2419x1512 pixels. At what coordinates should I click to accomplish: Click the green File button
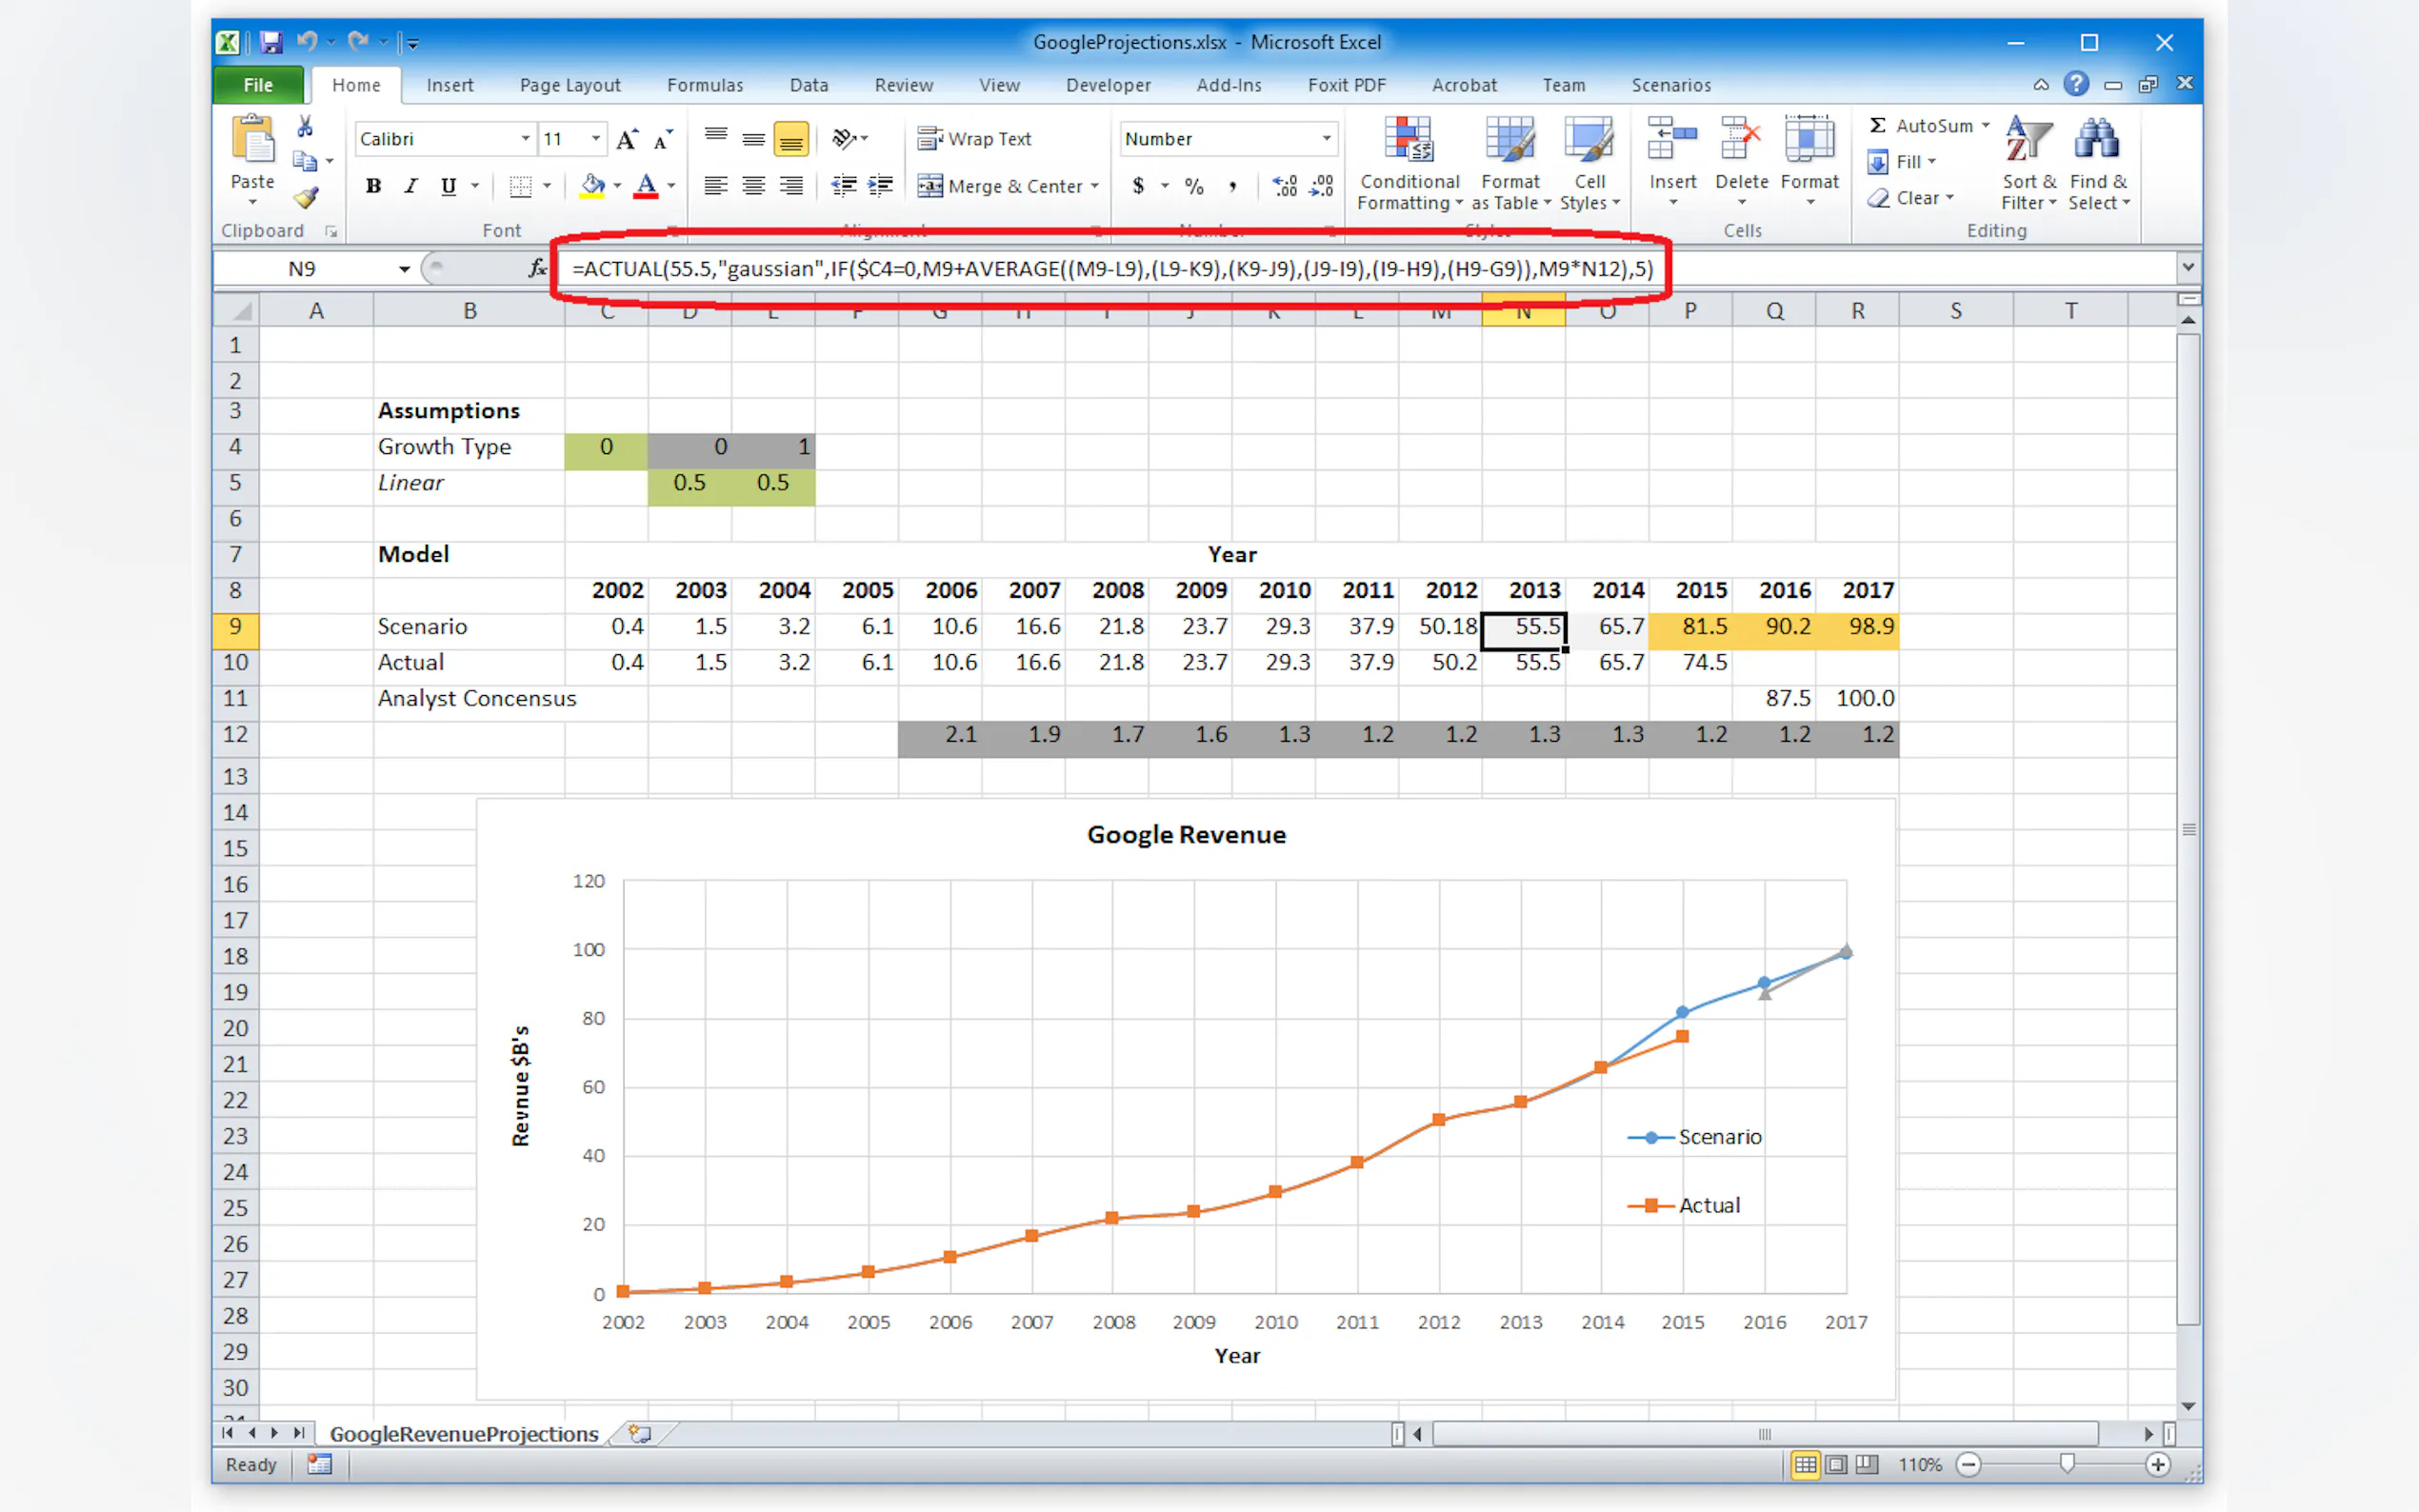tap(258, 85)
